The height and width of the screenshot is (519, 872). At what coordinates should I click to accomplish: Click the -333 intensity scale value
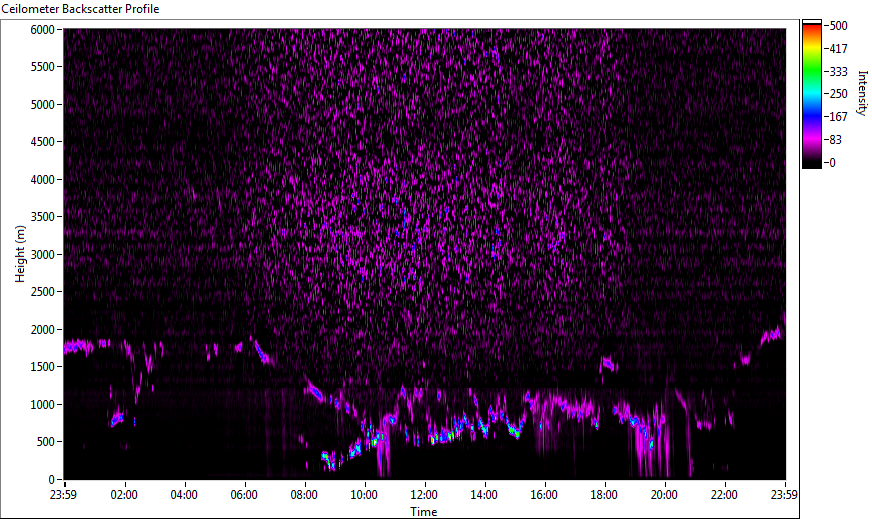(x=837, y=71)
